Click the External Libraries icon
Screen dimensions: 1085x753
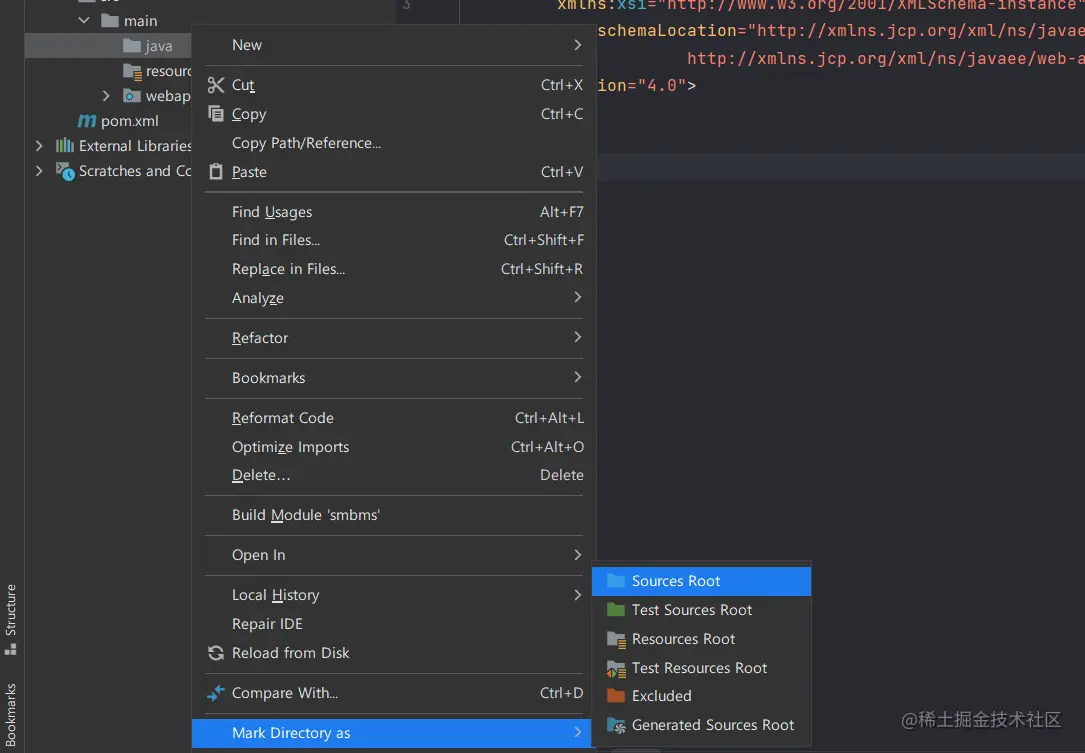[x=64, y=145]
